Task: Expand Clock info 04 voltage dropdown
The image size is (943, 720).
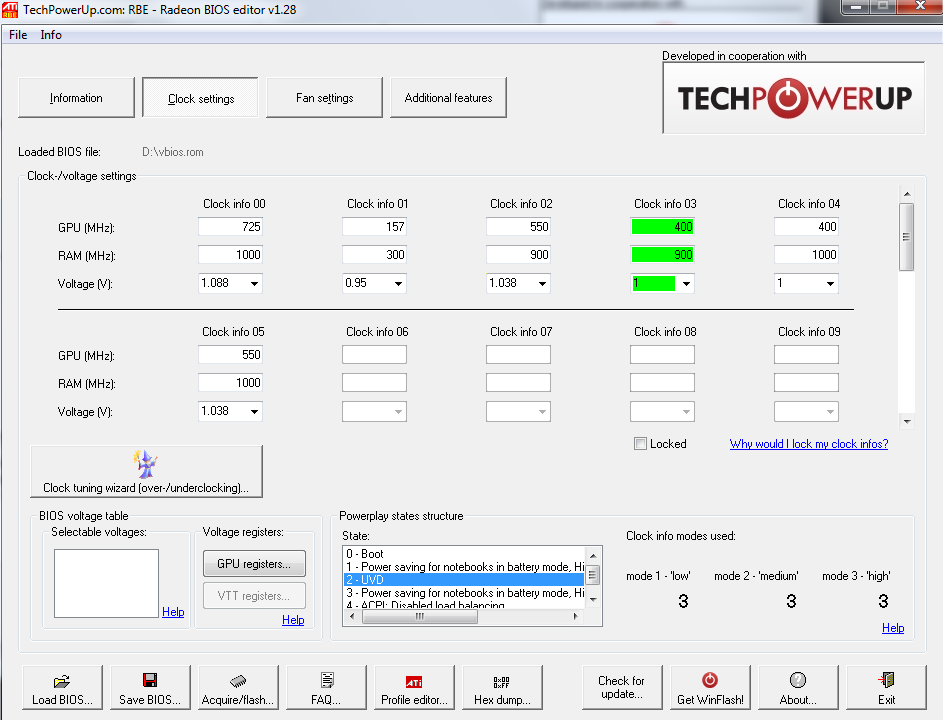Action: tap(830, 284)
